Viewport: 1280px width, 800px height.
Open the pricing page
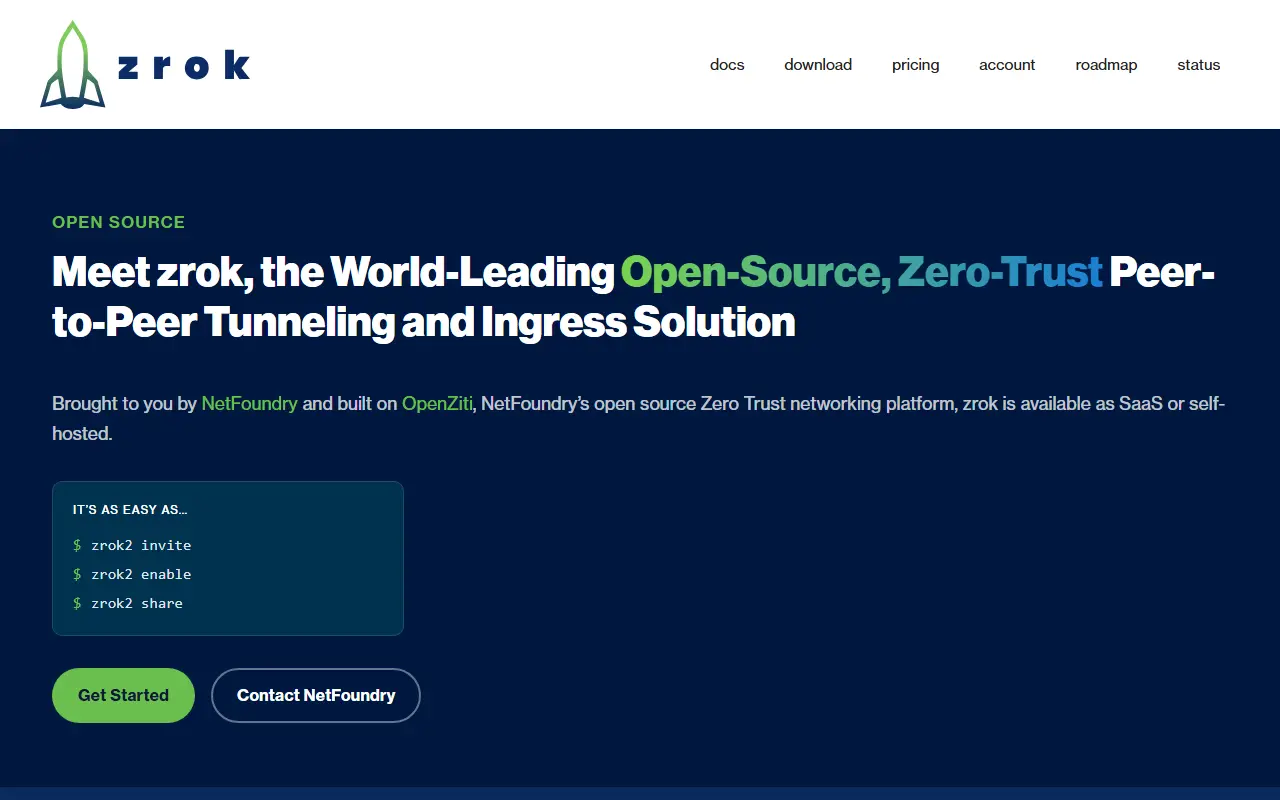916,64
